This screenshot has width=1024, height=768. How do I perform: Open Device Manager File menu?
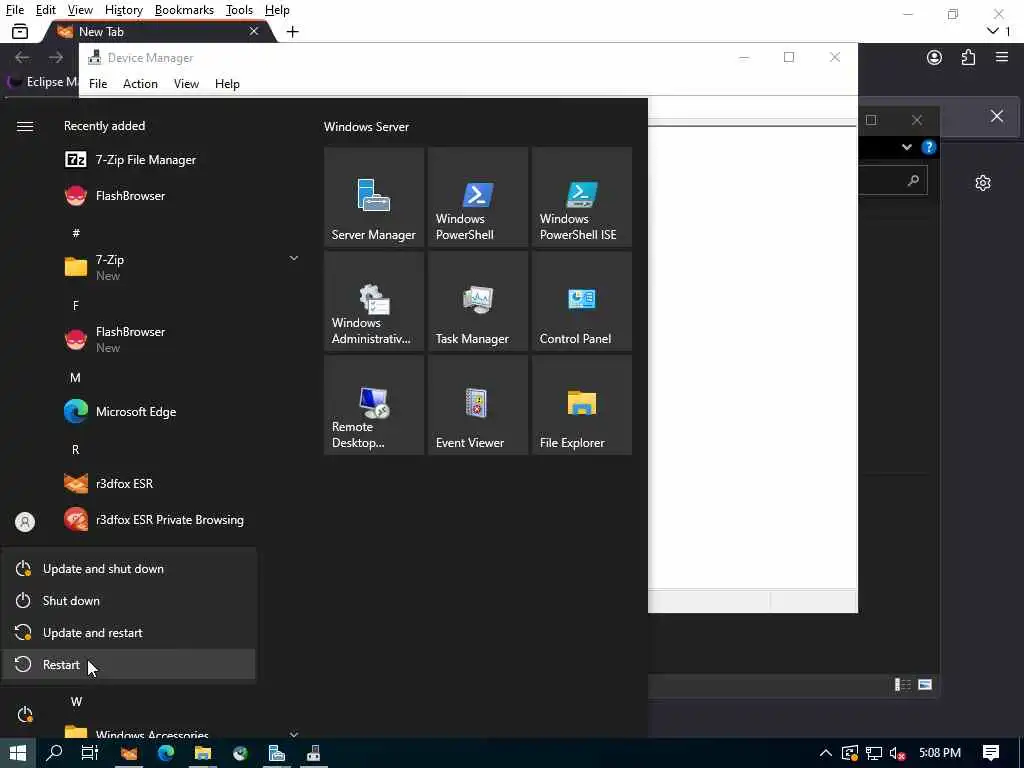point(98,84)
